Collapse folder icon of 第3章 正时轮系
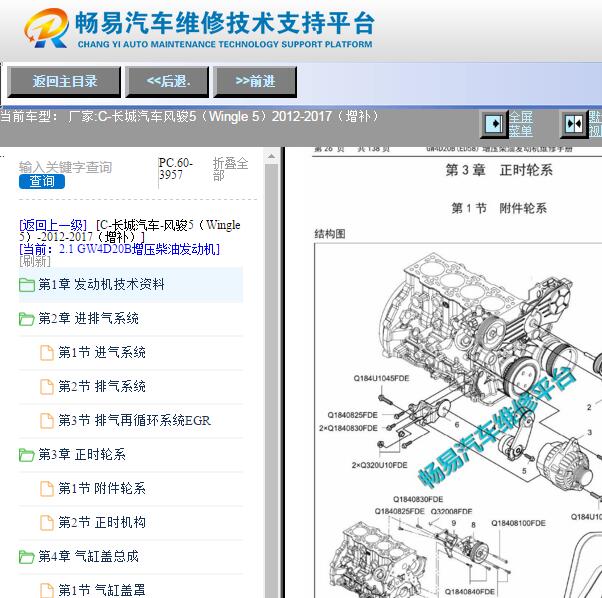The image size is (602, 598). pyautogui.click(x=27, y=455)
